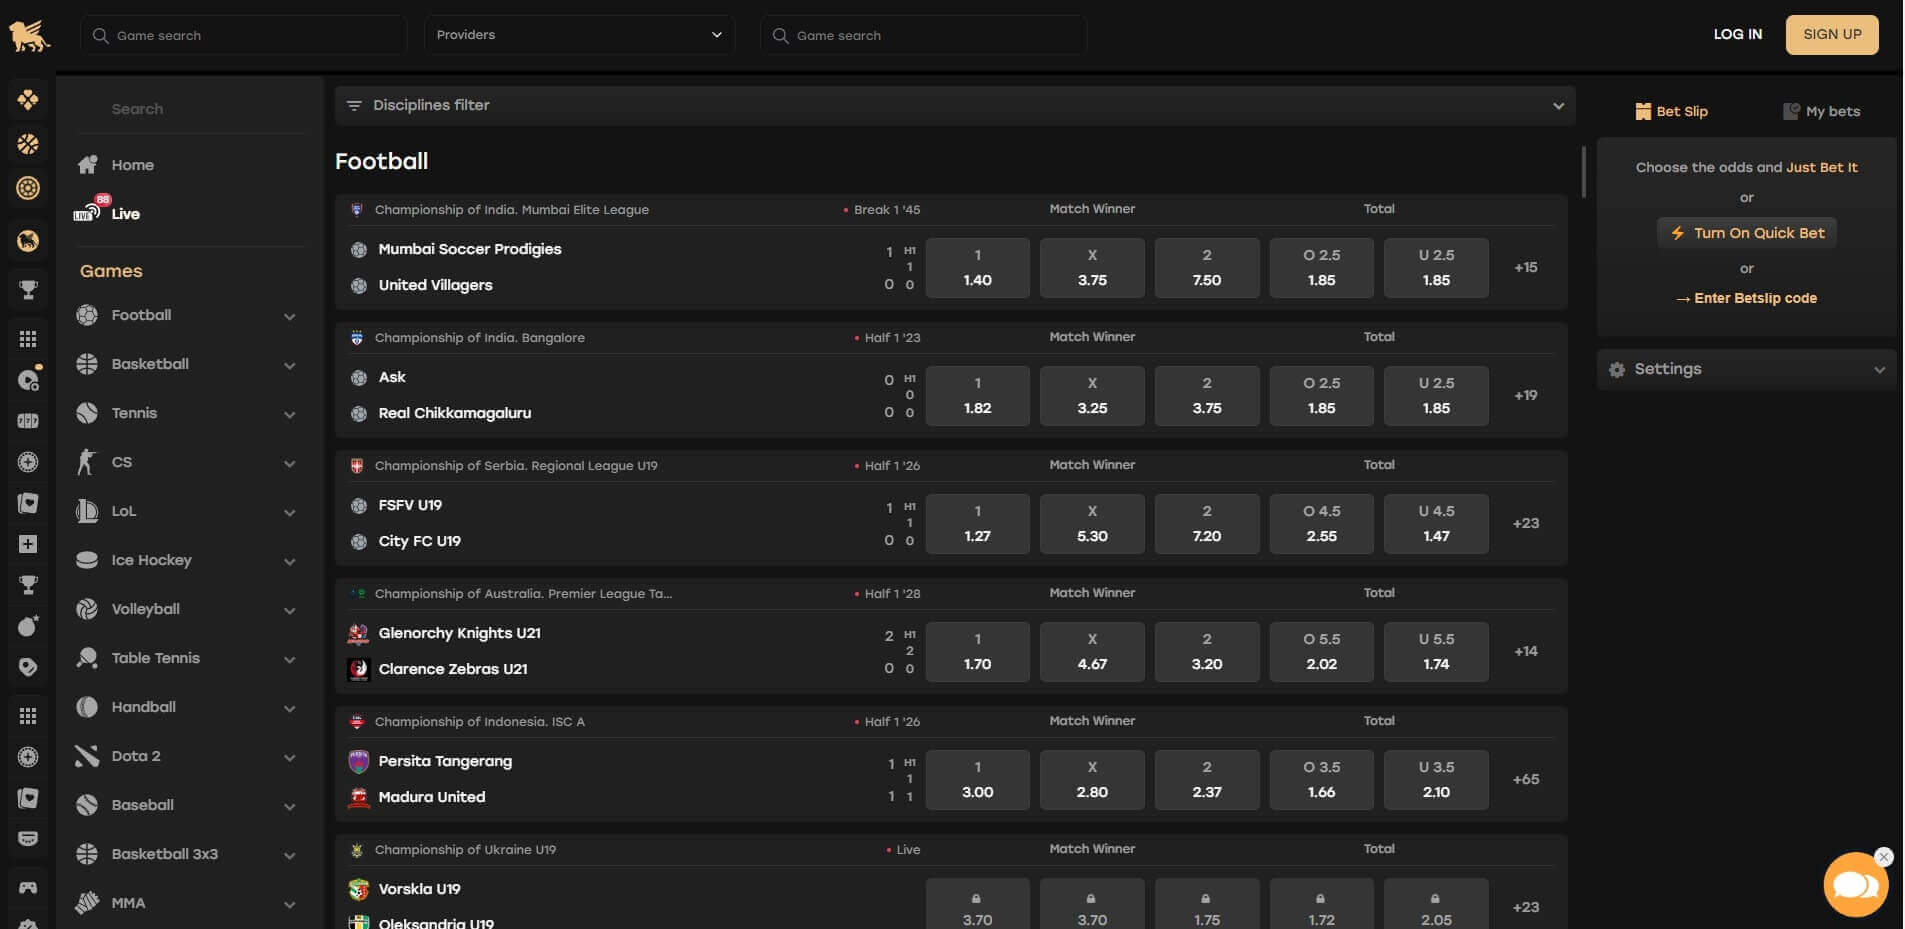Click the Enter Betslip code link
The height and width of the screenshot is (929, 1905).
pyautogui.click(x=1746, y=298)
